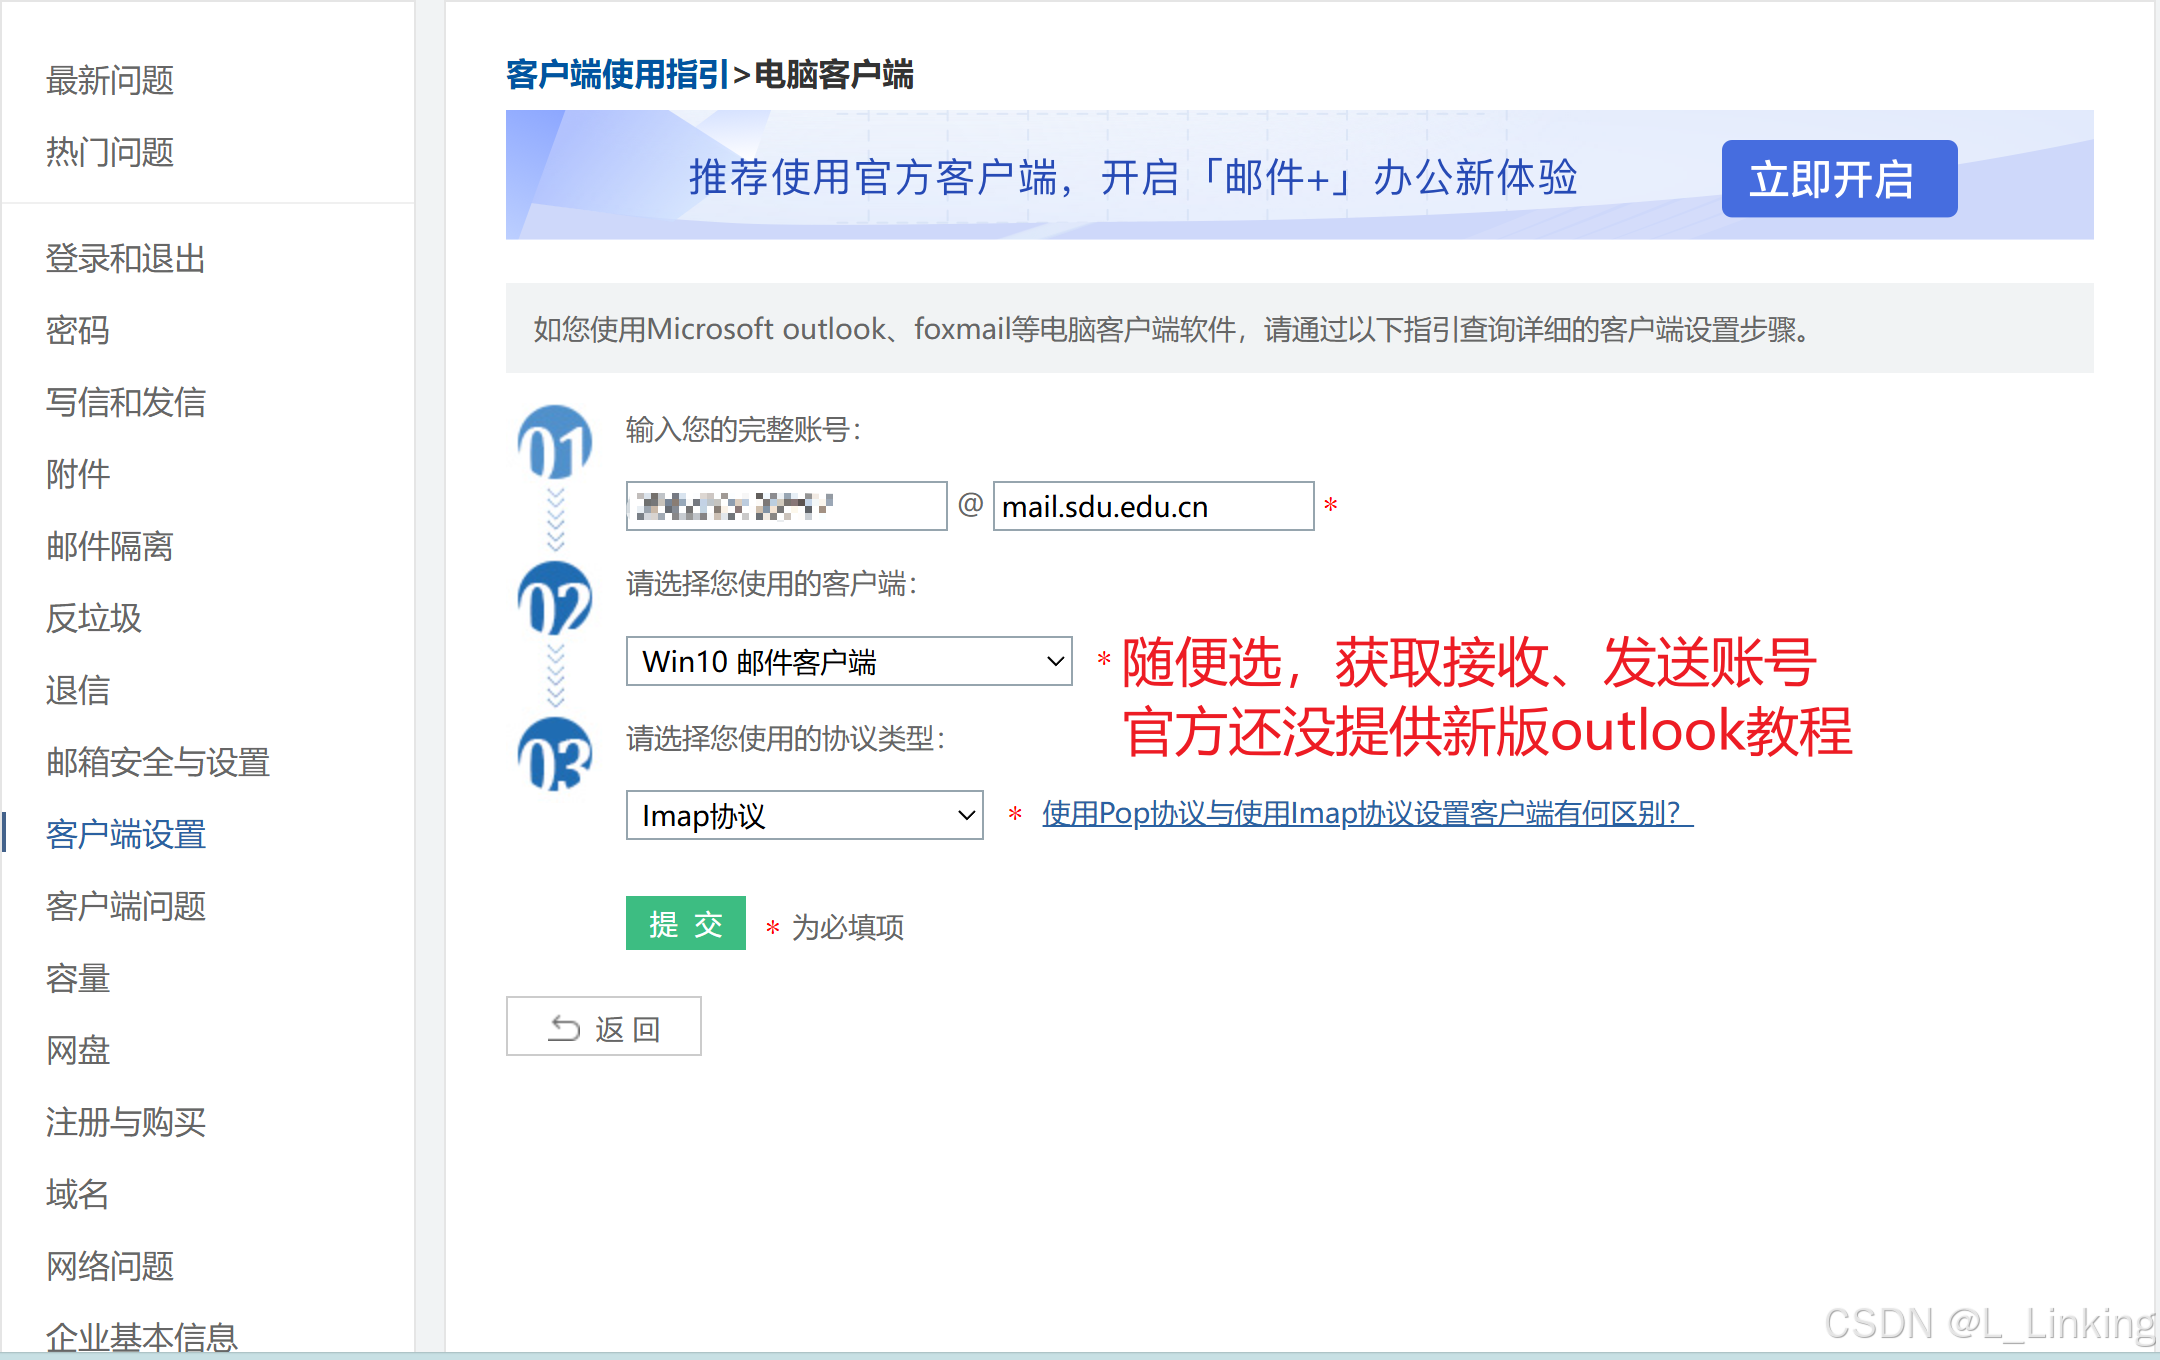Image resolution: width=2160 pixels, height=1360 pixels.
Task: Expand the Imap协议 protocol type dropdown
Action: tap(804, 816)
